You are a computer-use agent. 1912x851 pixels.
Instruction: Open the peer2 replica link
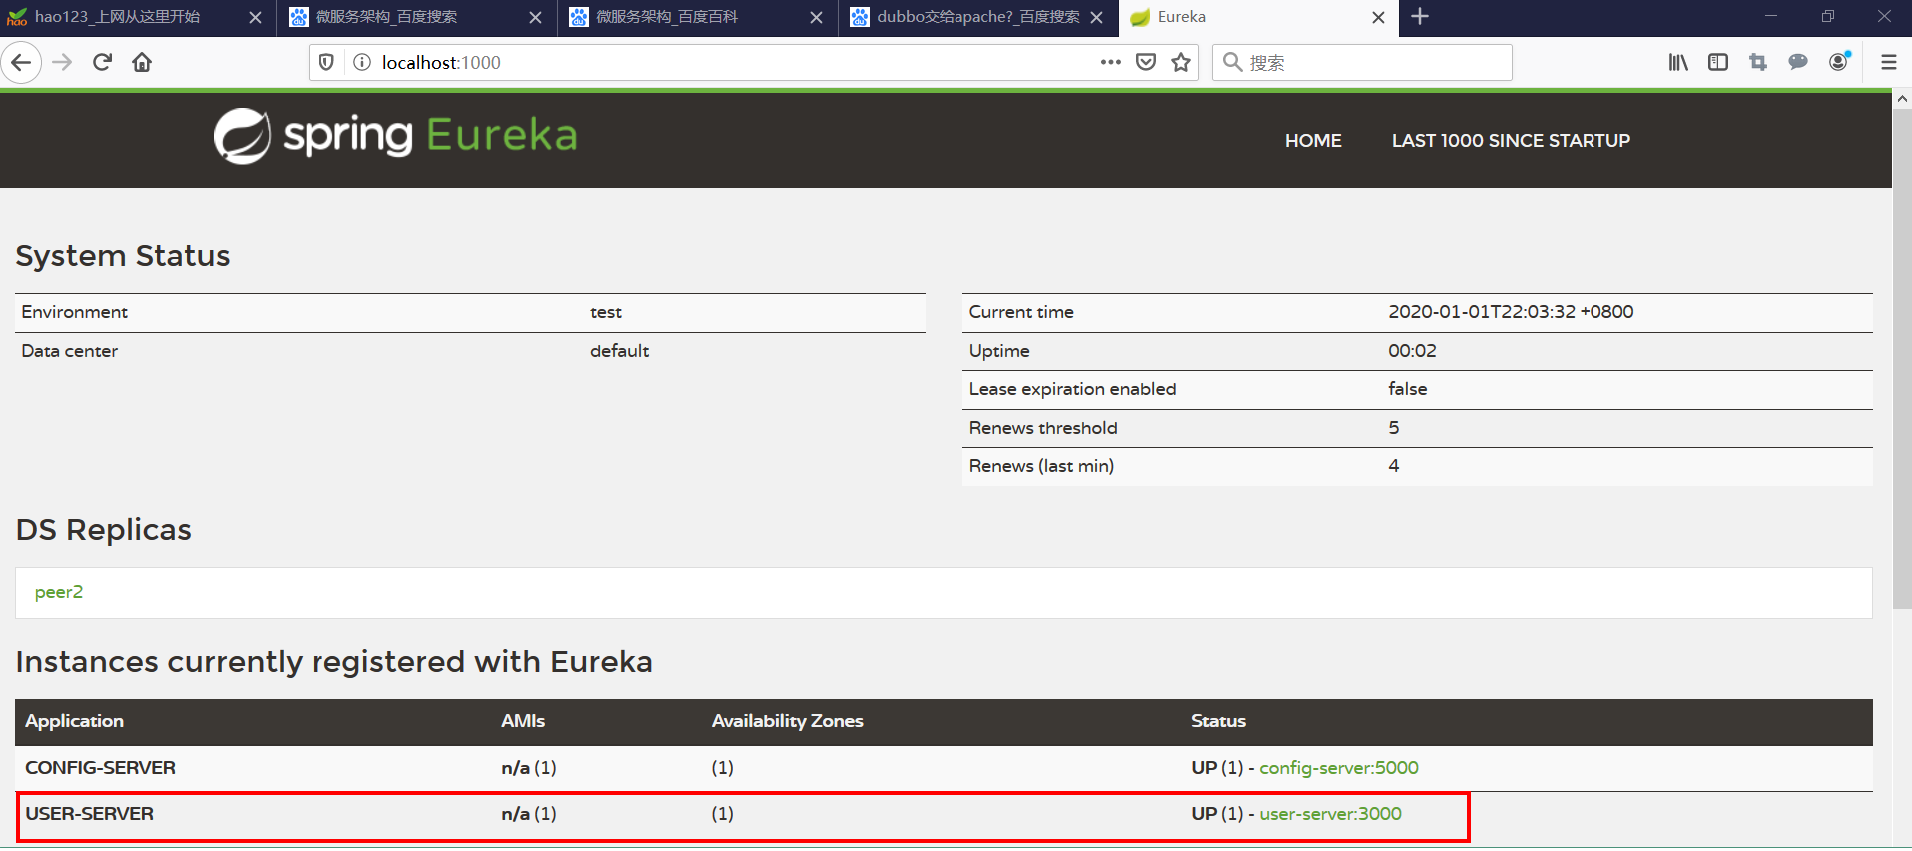tap(59, 592)
